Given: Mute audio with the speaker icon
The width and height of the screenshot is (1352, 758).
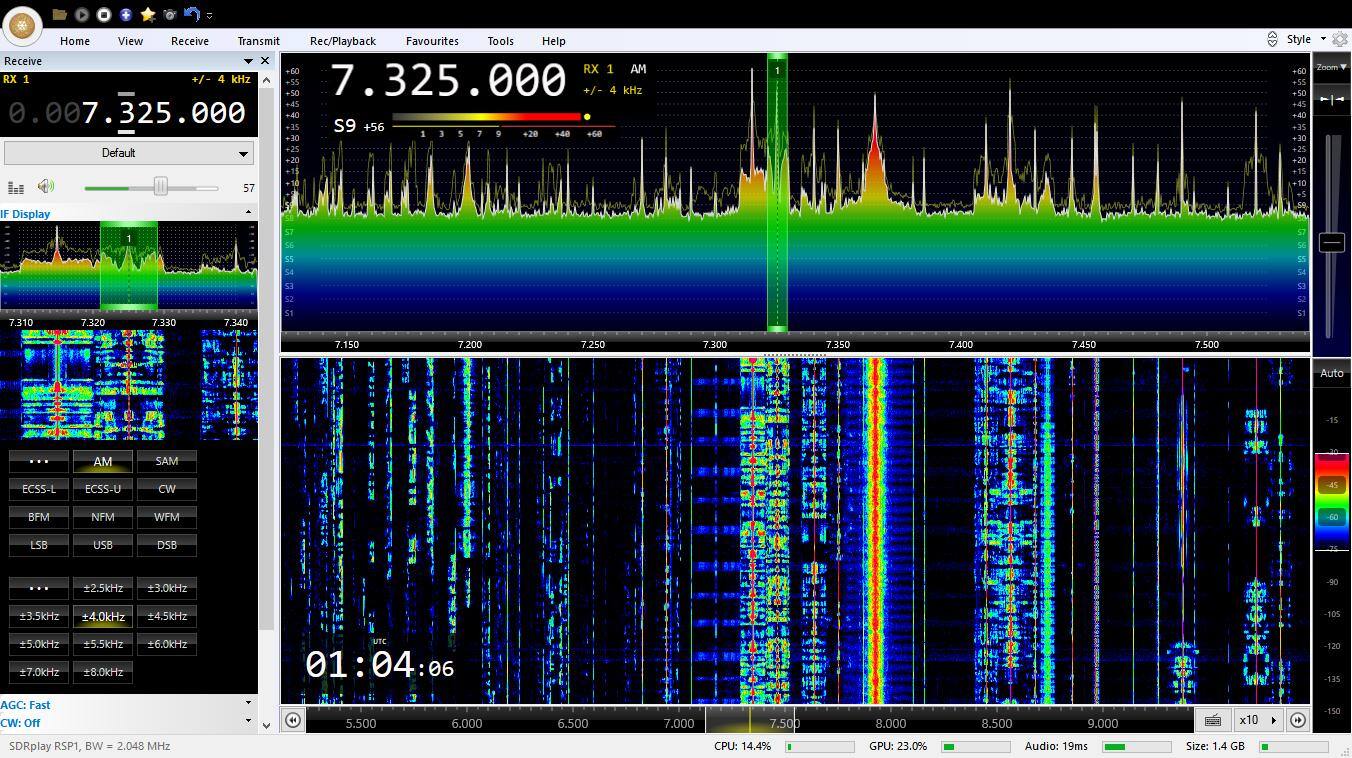Looking at the screenshot, I should [x=45, y=187].
